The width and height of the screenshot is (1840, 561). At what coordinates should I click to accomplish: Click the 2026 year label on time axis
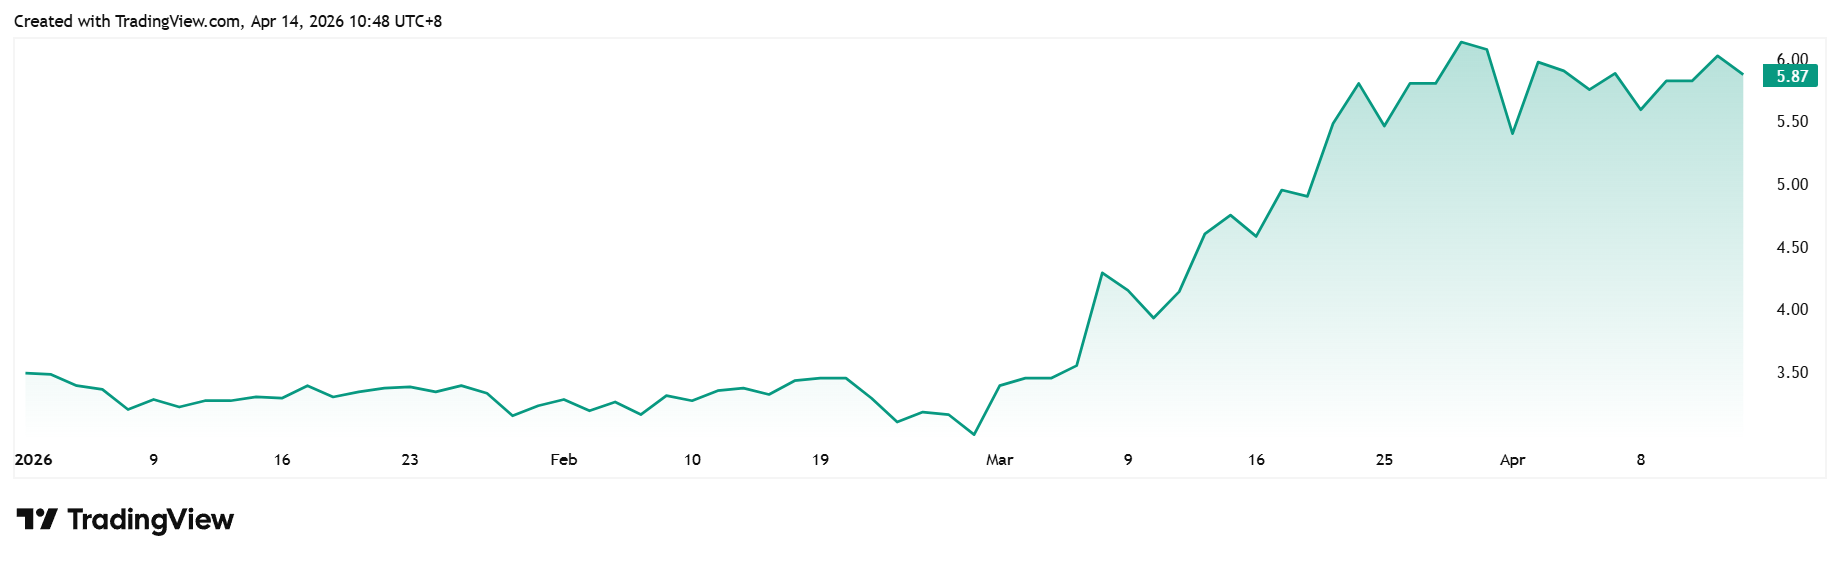[33, 460]
